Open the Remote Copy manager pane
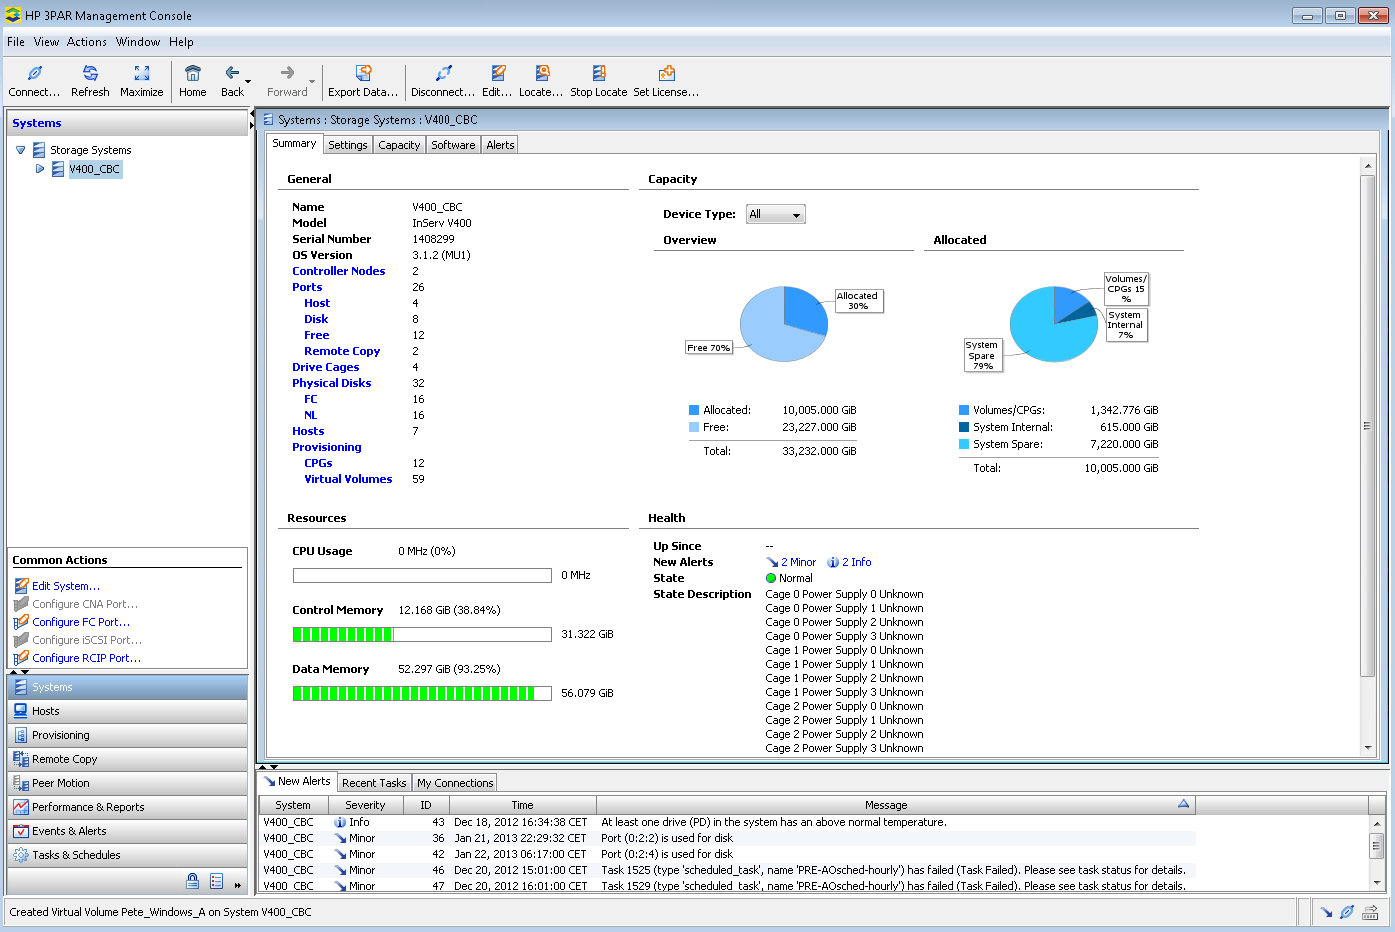This screenshot has height=932, width=1395. 127,759
